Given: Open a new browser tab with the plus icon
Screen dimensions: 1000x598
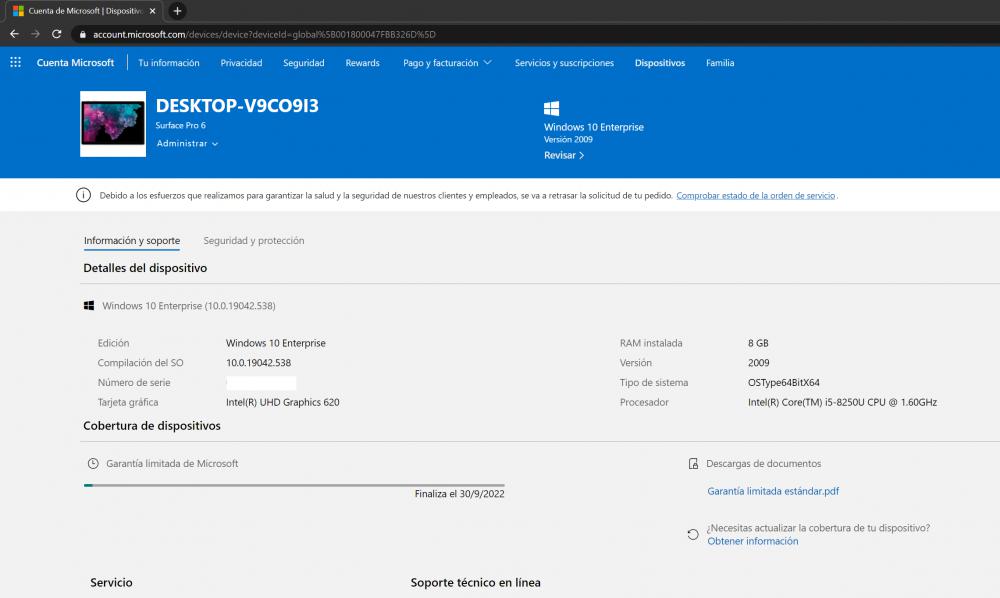Looking at the screenshot, I should pos(177,11).
